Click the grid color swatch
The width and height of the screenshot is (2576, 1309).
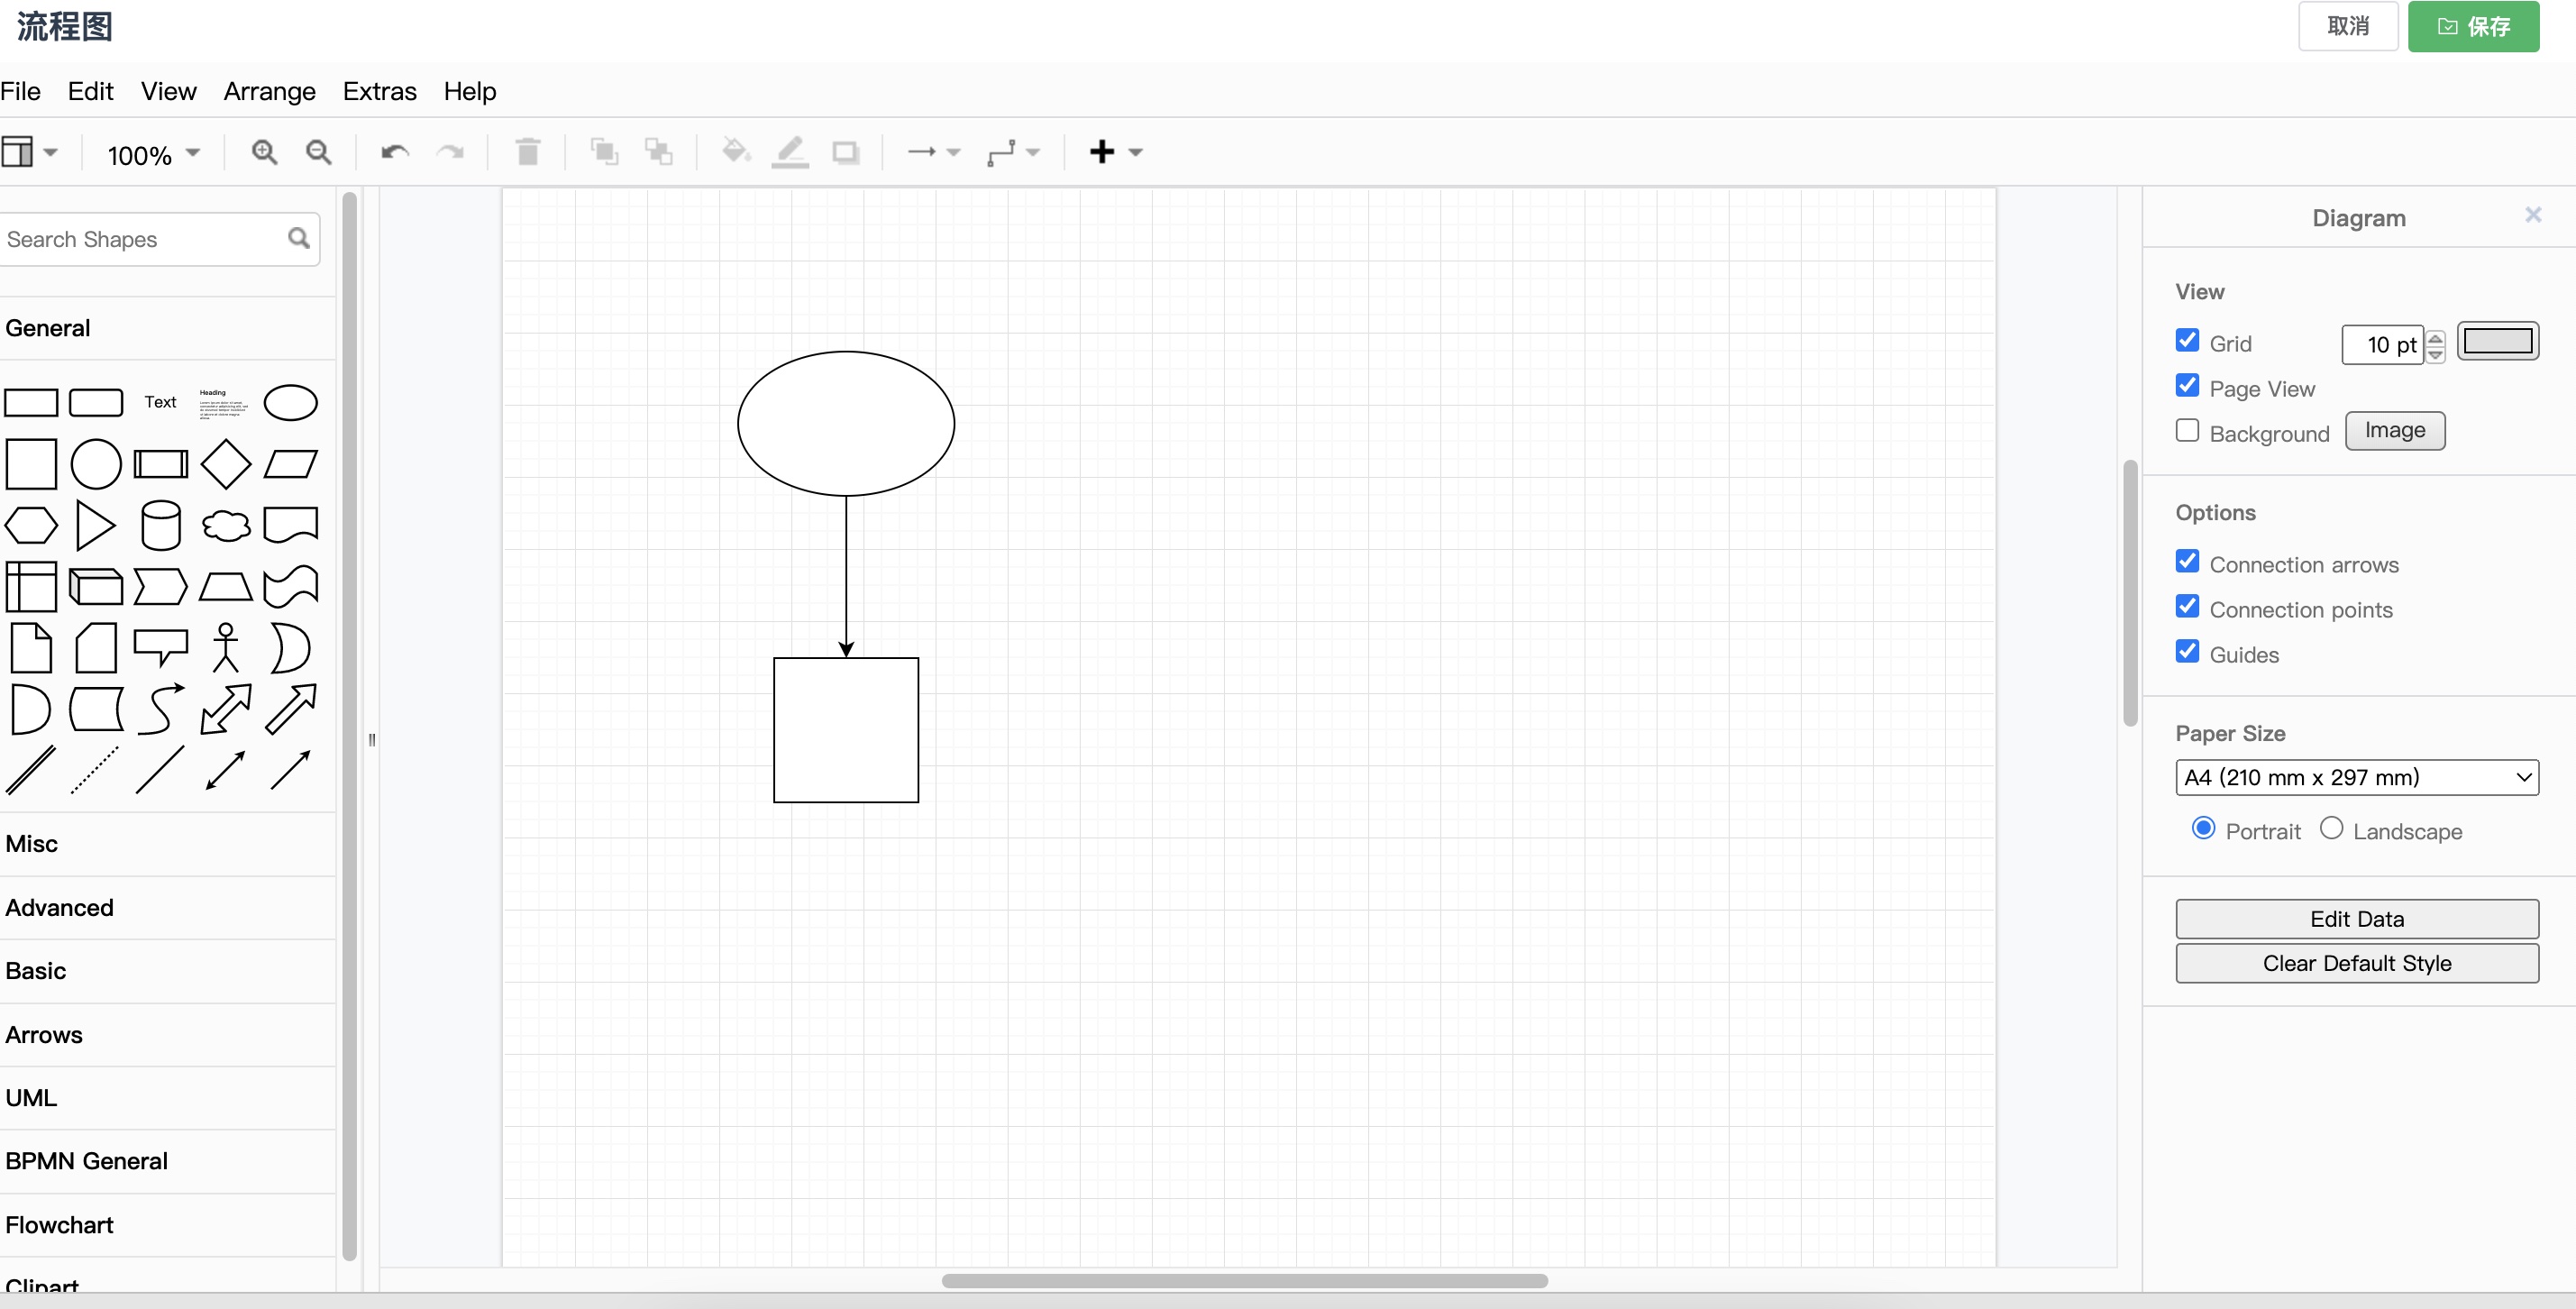pyautogui.click(x=2497, y=342)
